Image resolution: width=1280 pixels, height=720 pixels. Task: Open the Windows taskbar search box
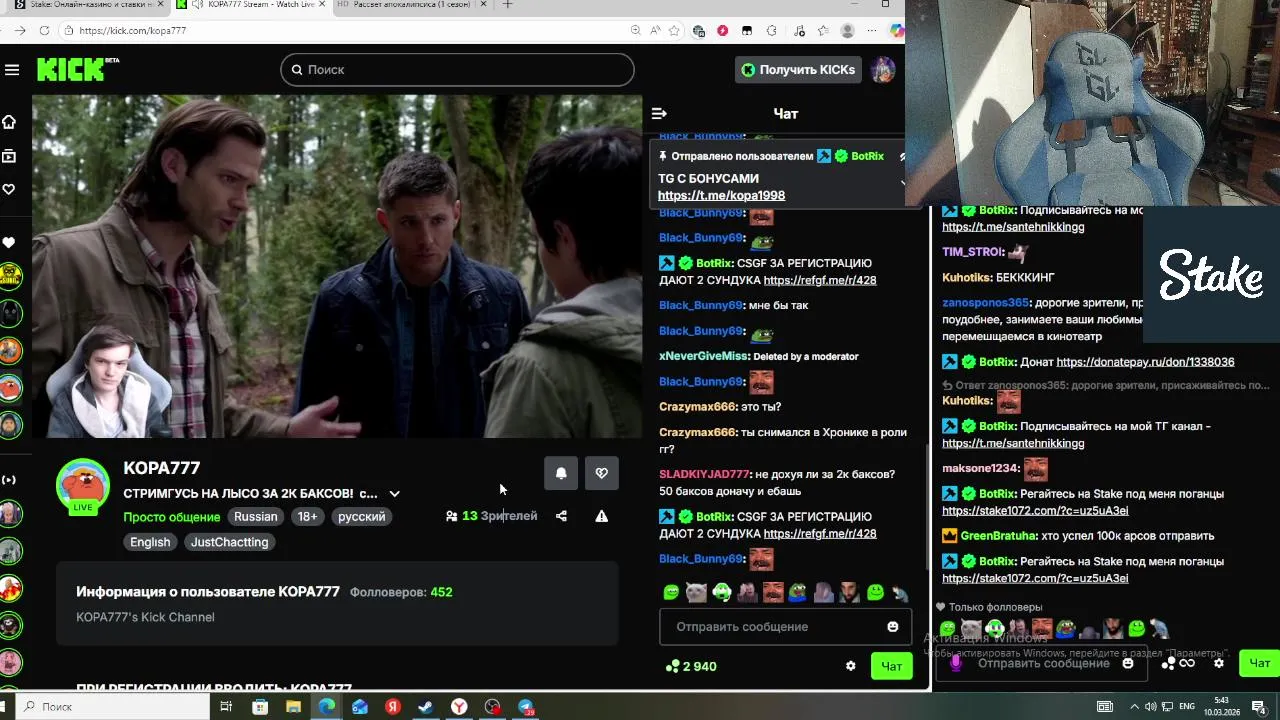pyautogui.click(x=115, y=707)
